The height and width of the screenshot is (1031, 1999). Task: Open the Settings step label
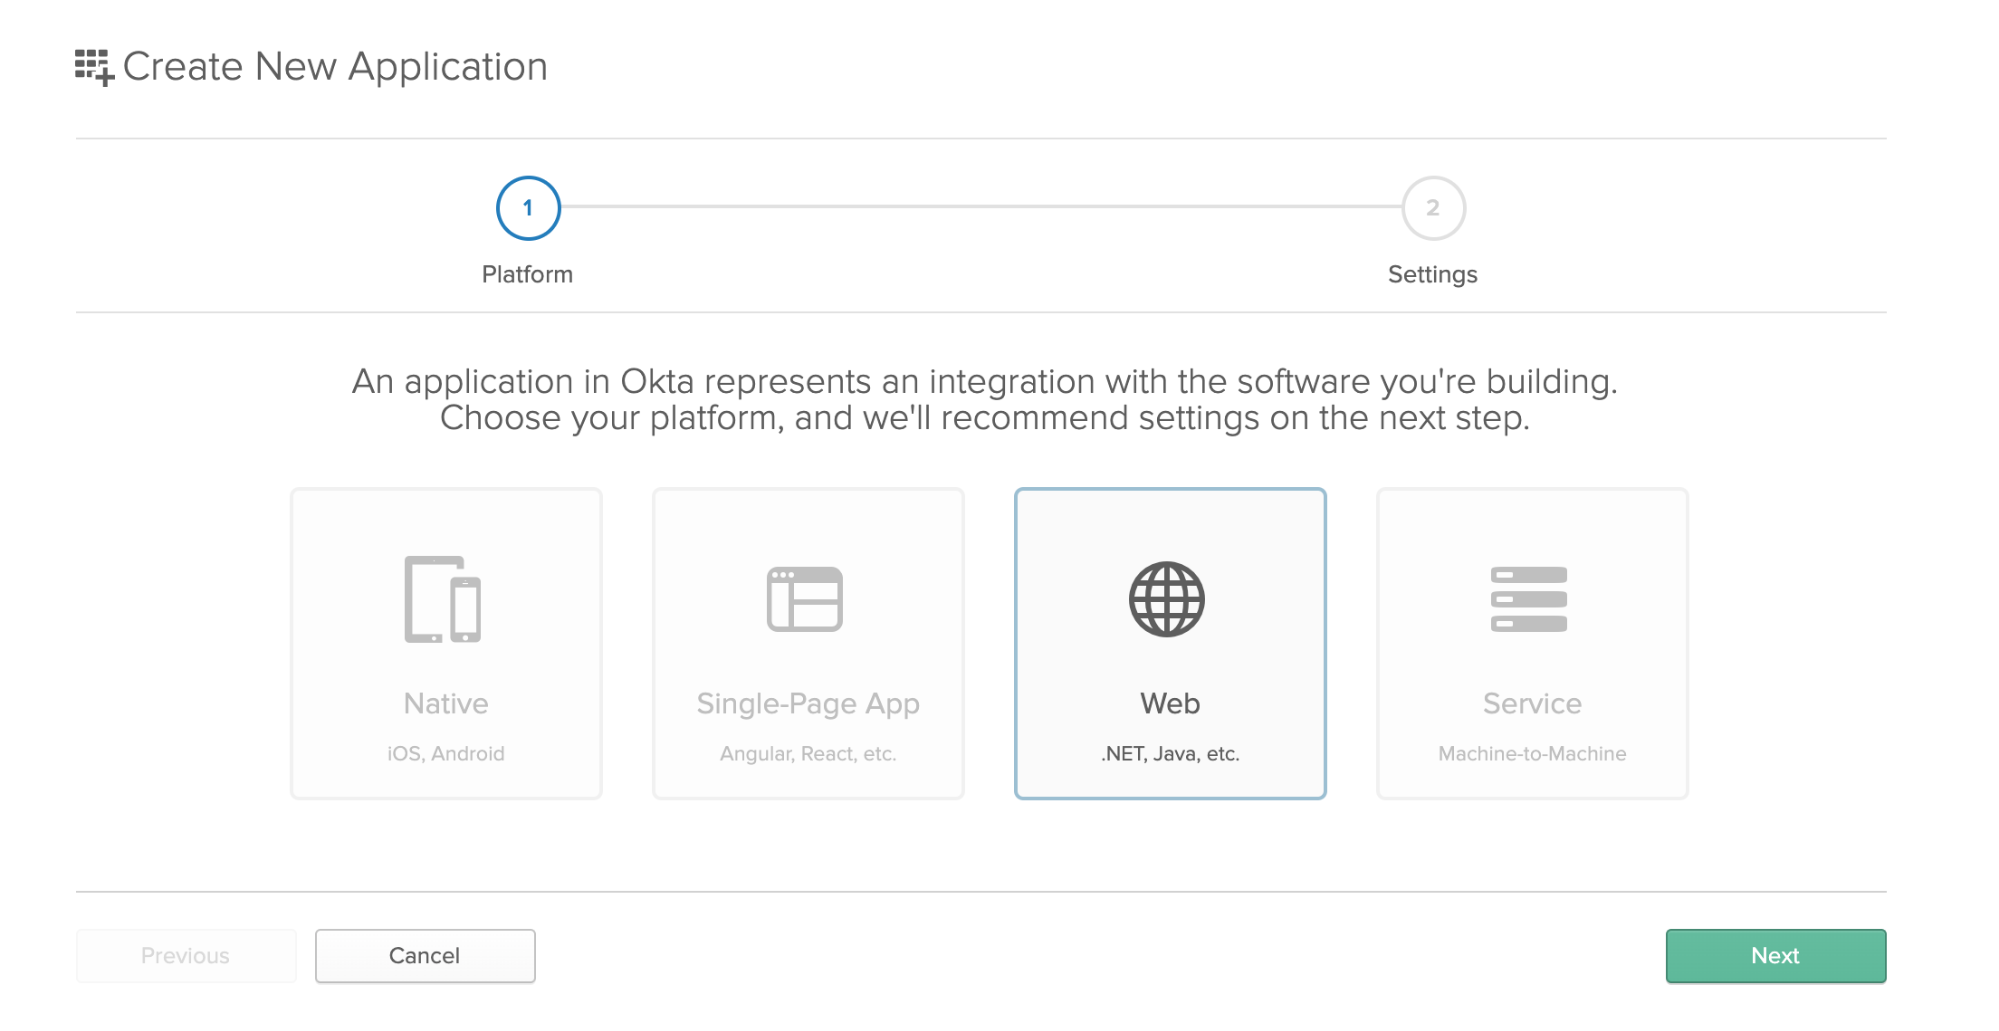(x=1432, y=274)
